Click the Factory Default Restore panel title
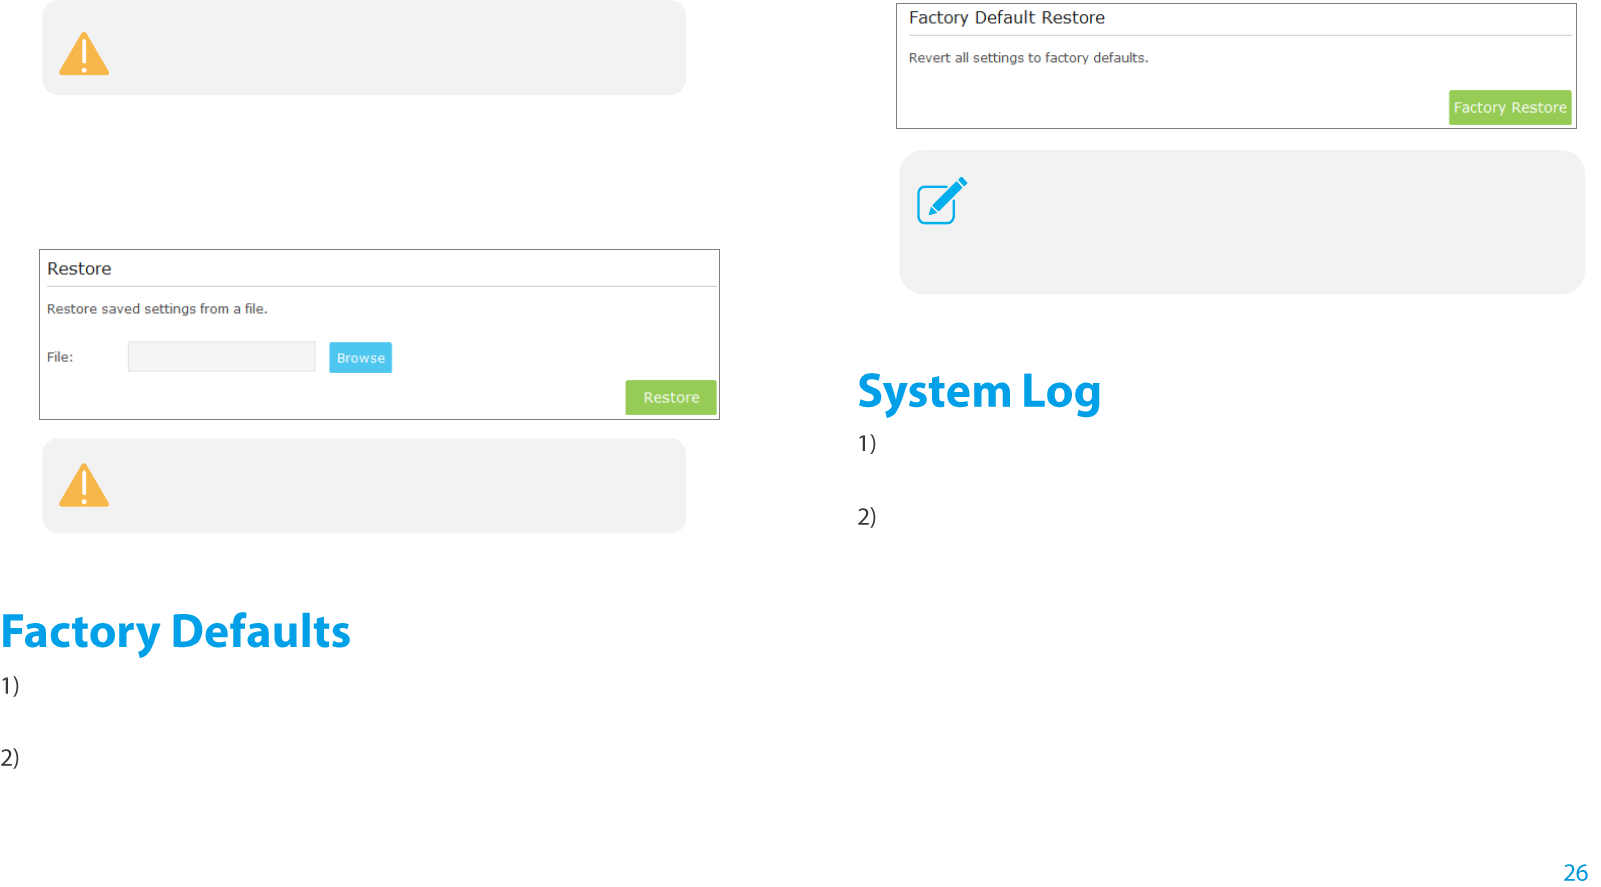The height and width of the screenshot is (887, 1601). (1007, 18)
